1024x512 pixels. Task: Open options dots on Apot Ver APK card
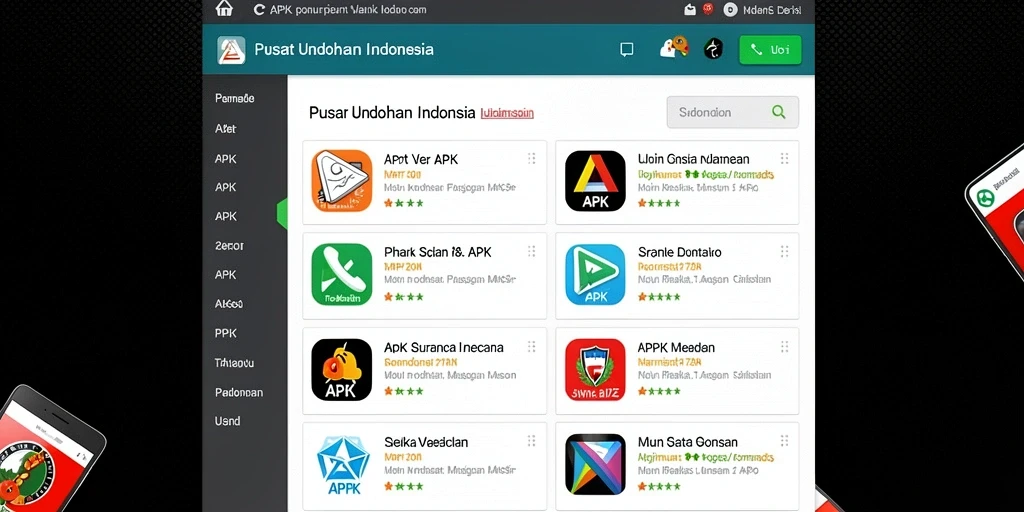pos(532,159)
